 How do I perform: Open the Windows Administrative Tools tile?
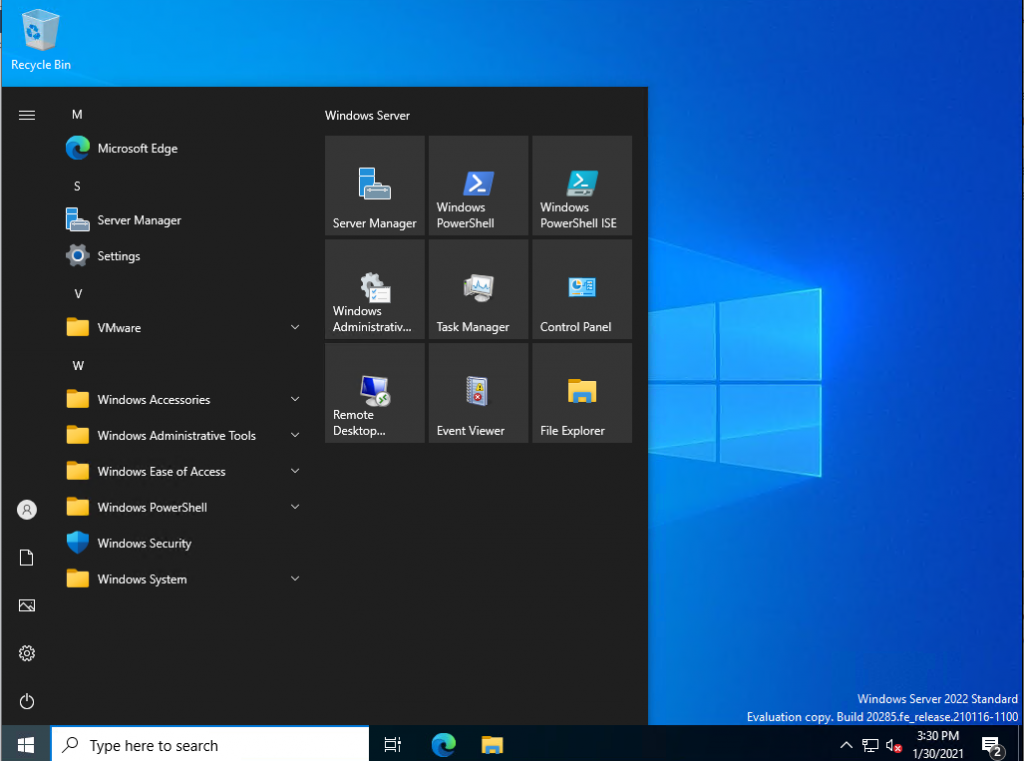(x=374, y=289)
